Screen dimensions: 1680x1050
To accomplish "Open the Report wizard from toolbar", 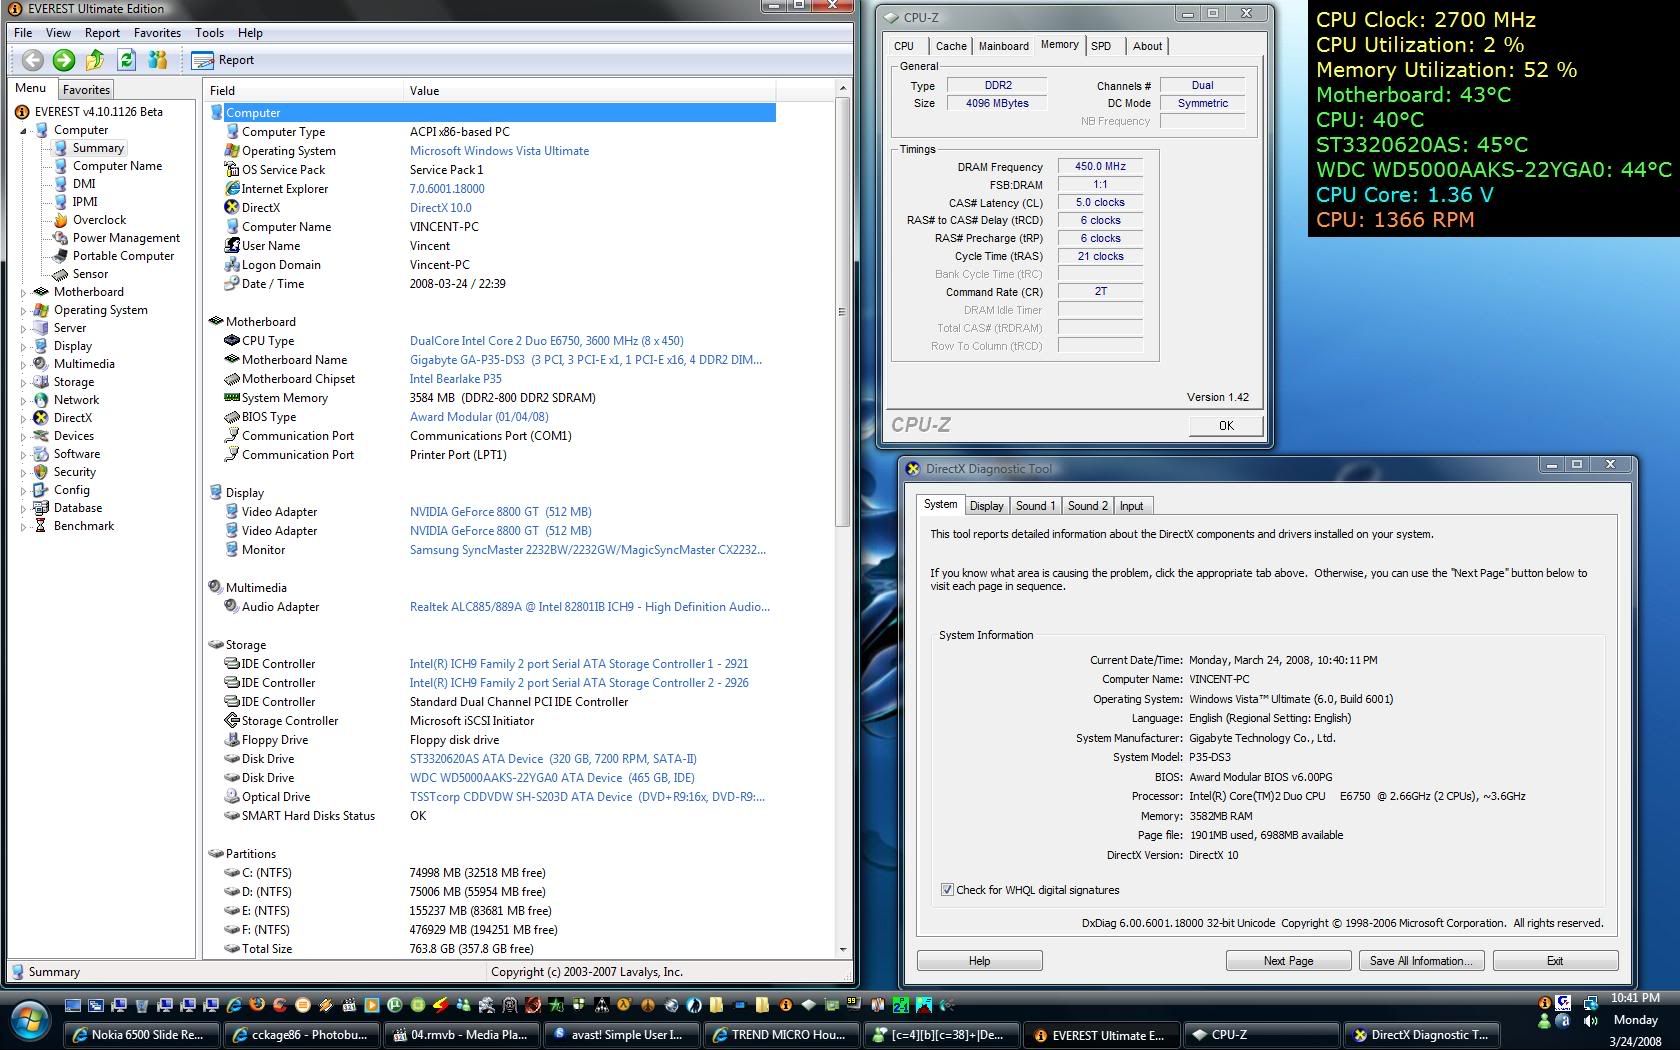I will click(223, 60).
